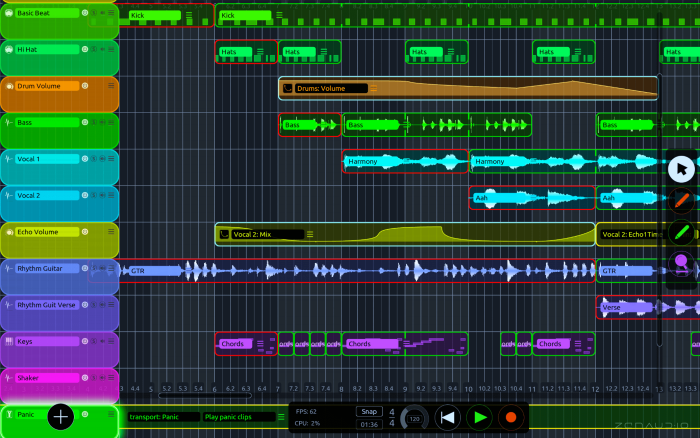Click the round button beside Echo Volume name
The image size is (700, 438).
[x=85, y=232]
